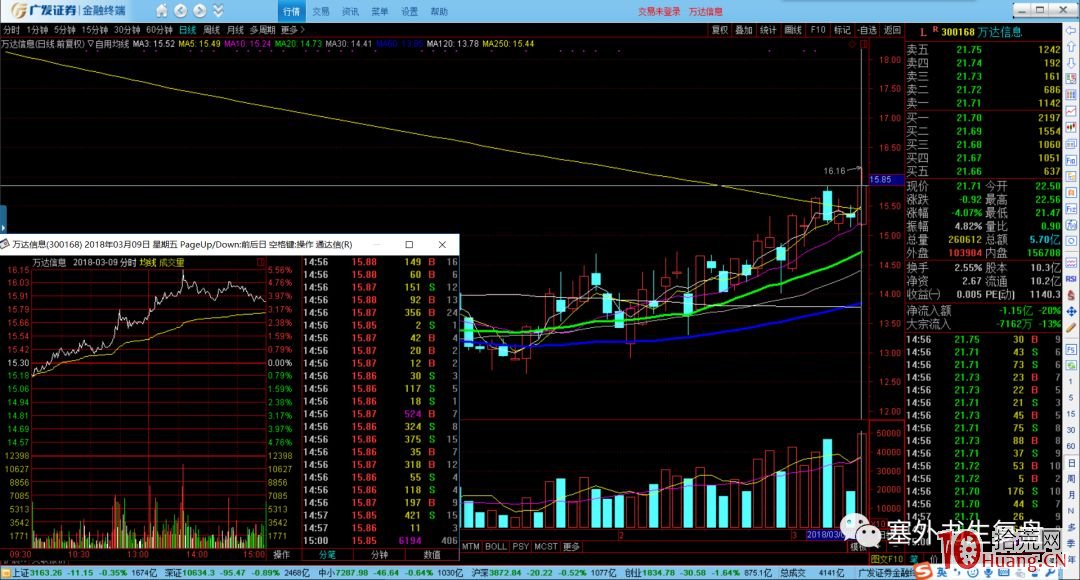
Task: Open the 帮助 menu
Action: (x=439, y=12)
